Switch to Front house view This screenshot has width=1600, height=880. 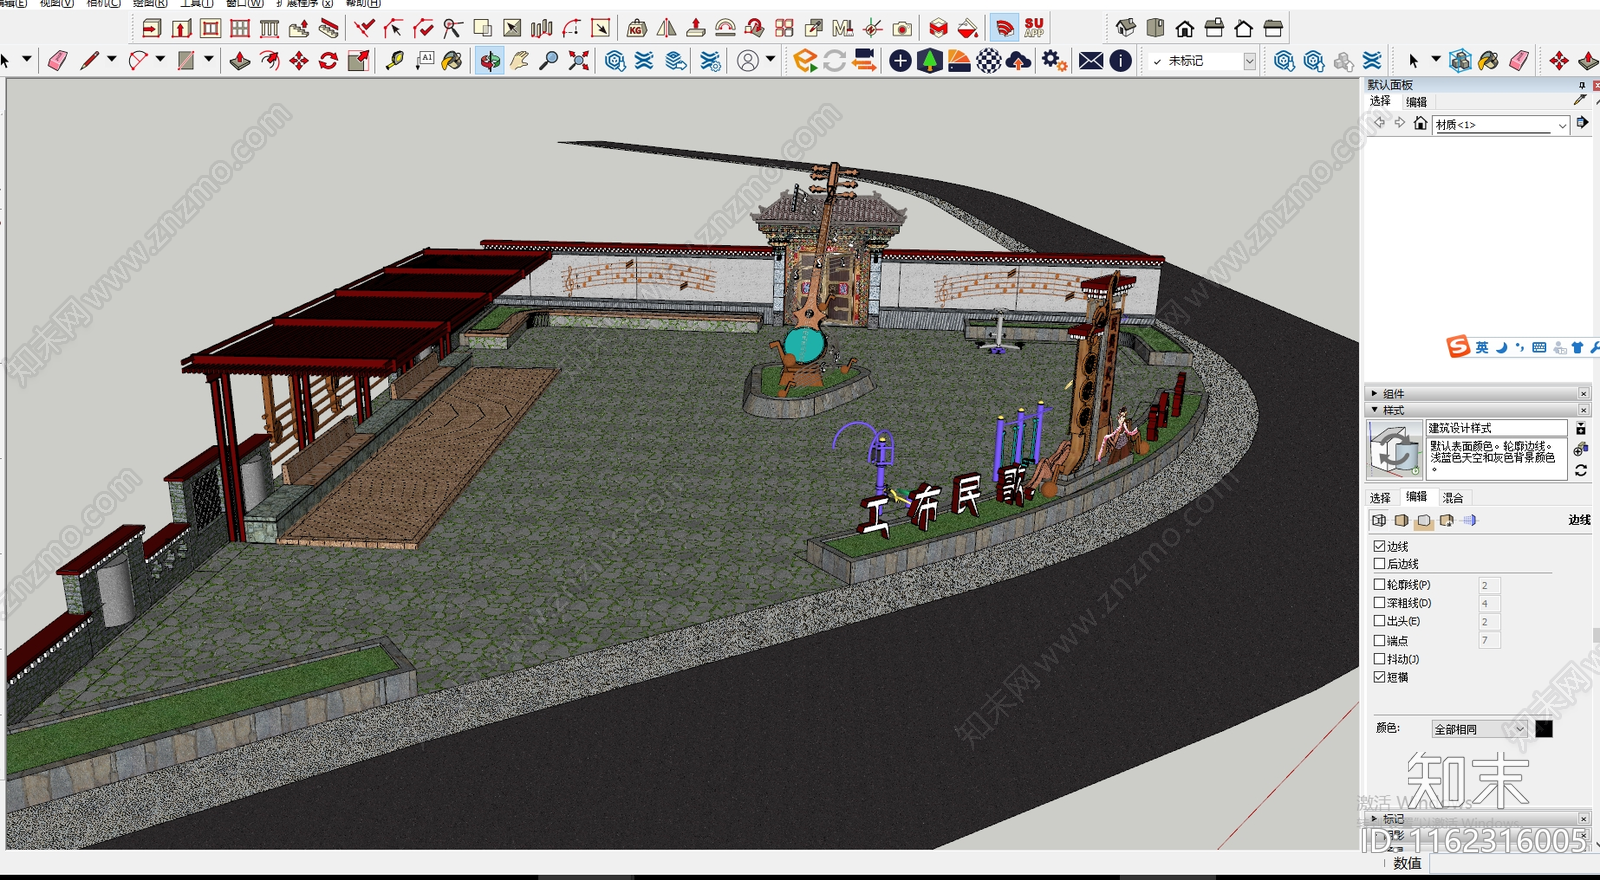click(x=1185, y=28)
